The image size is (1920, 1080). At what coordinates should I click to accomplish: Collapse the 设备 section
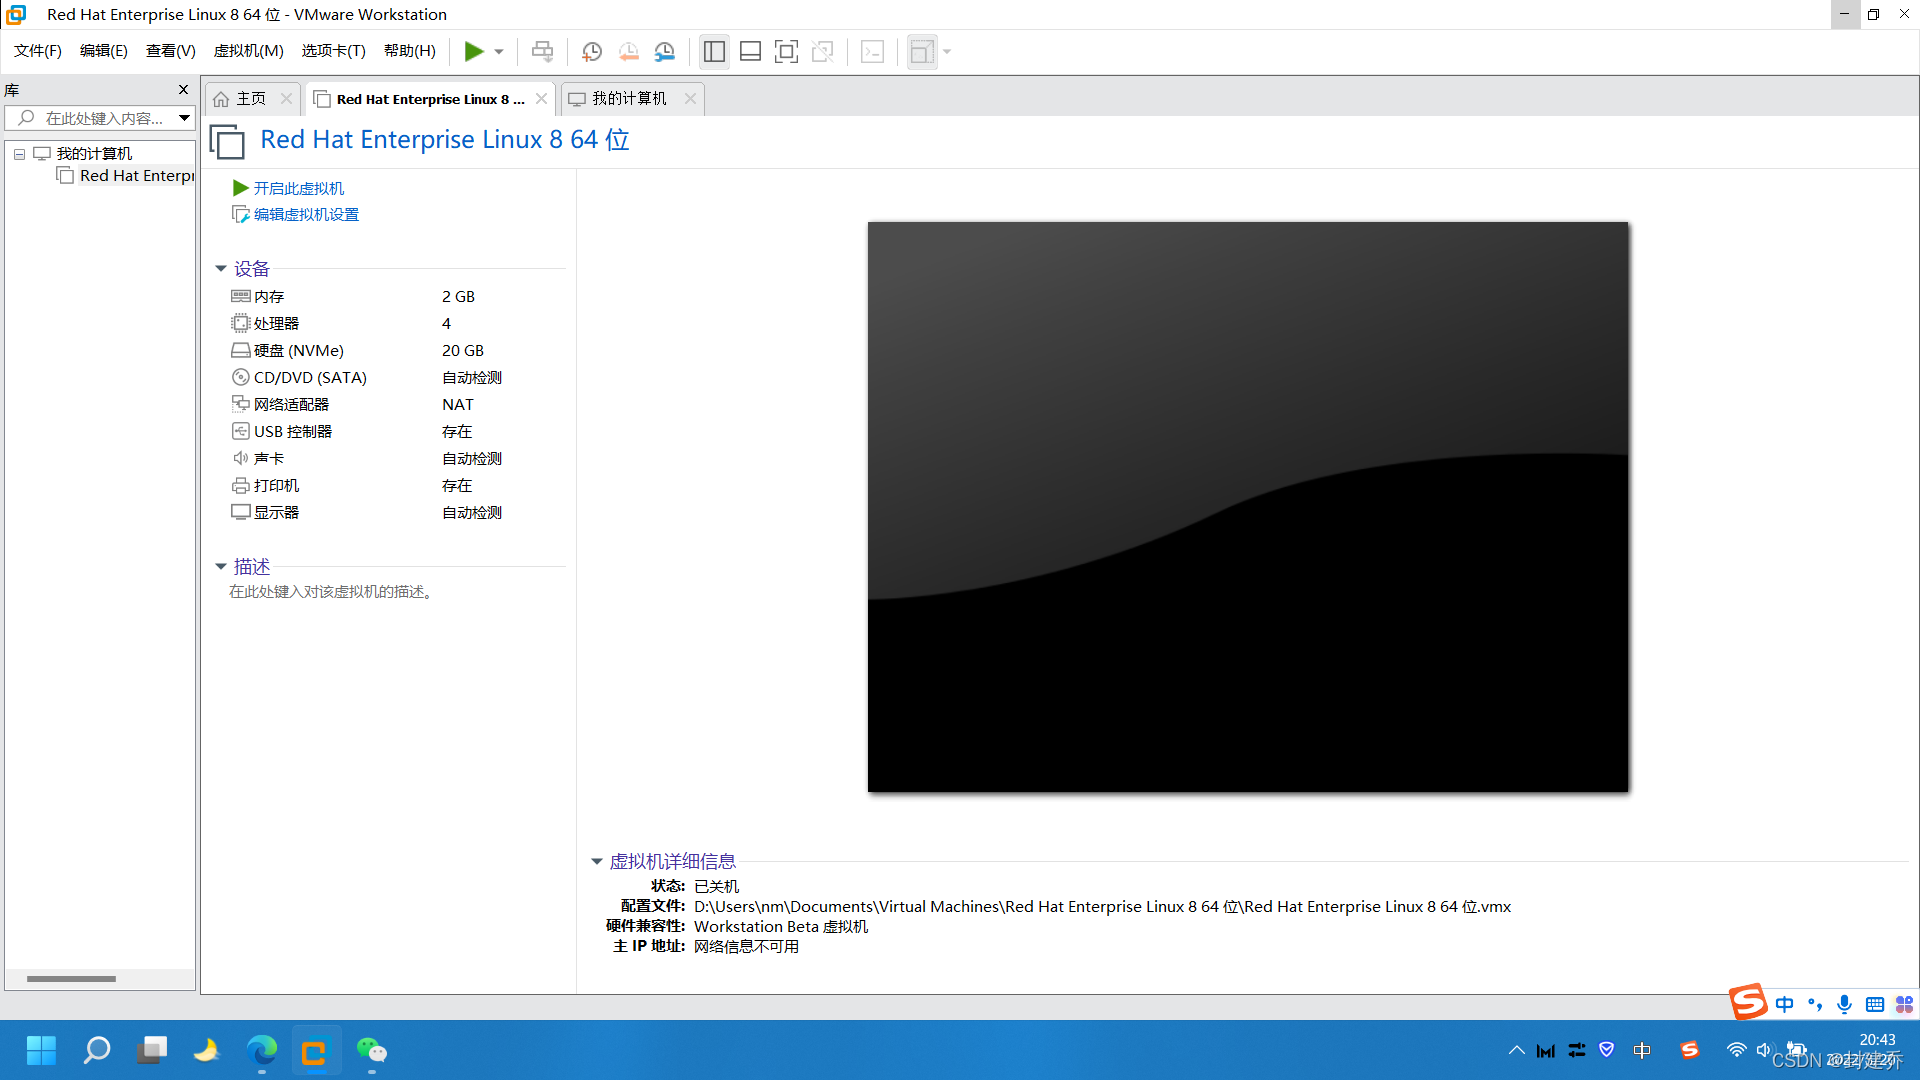point(221,269)
